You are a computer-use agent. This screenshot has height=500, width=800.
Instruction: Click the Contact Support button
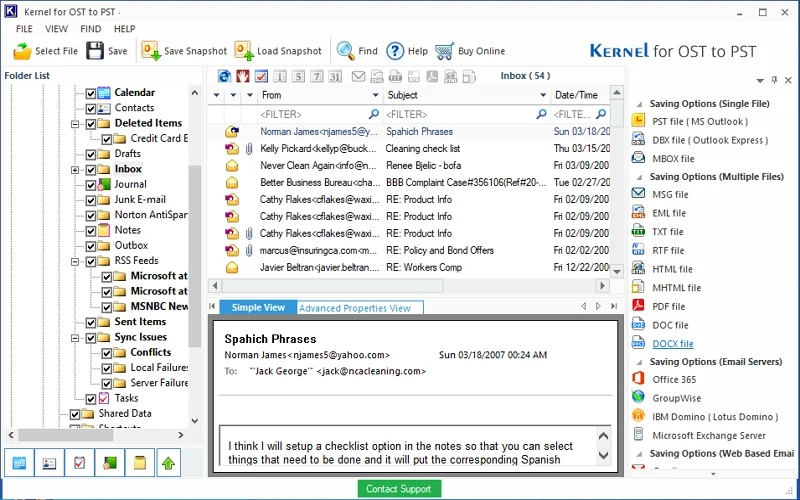pyautogui.click(x=398, y=489)
